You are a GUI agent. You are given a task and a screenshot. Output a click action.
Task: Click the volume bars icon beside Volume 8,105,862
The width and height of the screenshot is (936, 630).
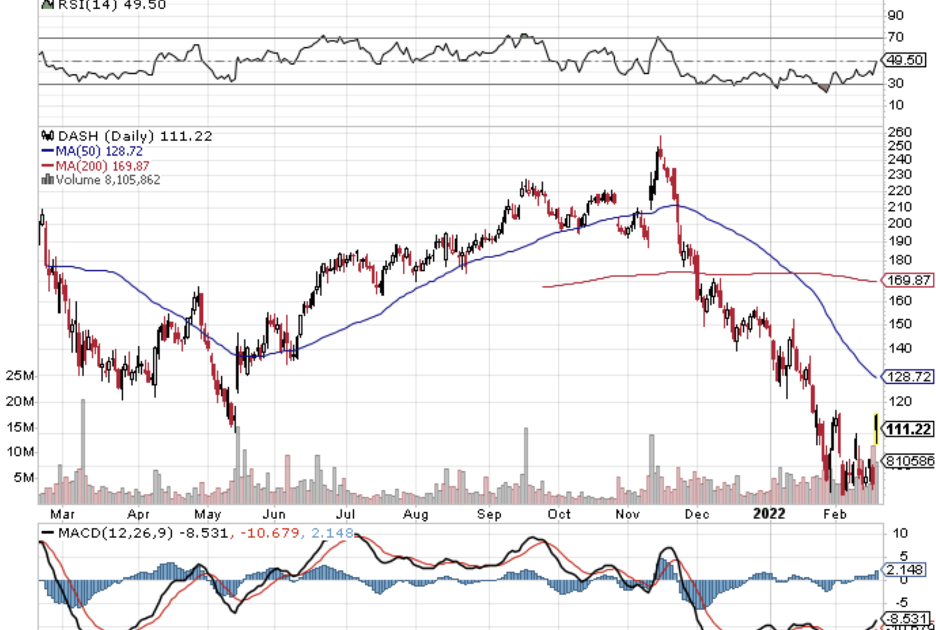48,179
